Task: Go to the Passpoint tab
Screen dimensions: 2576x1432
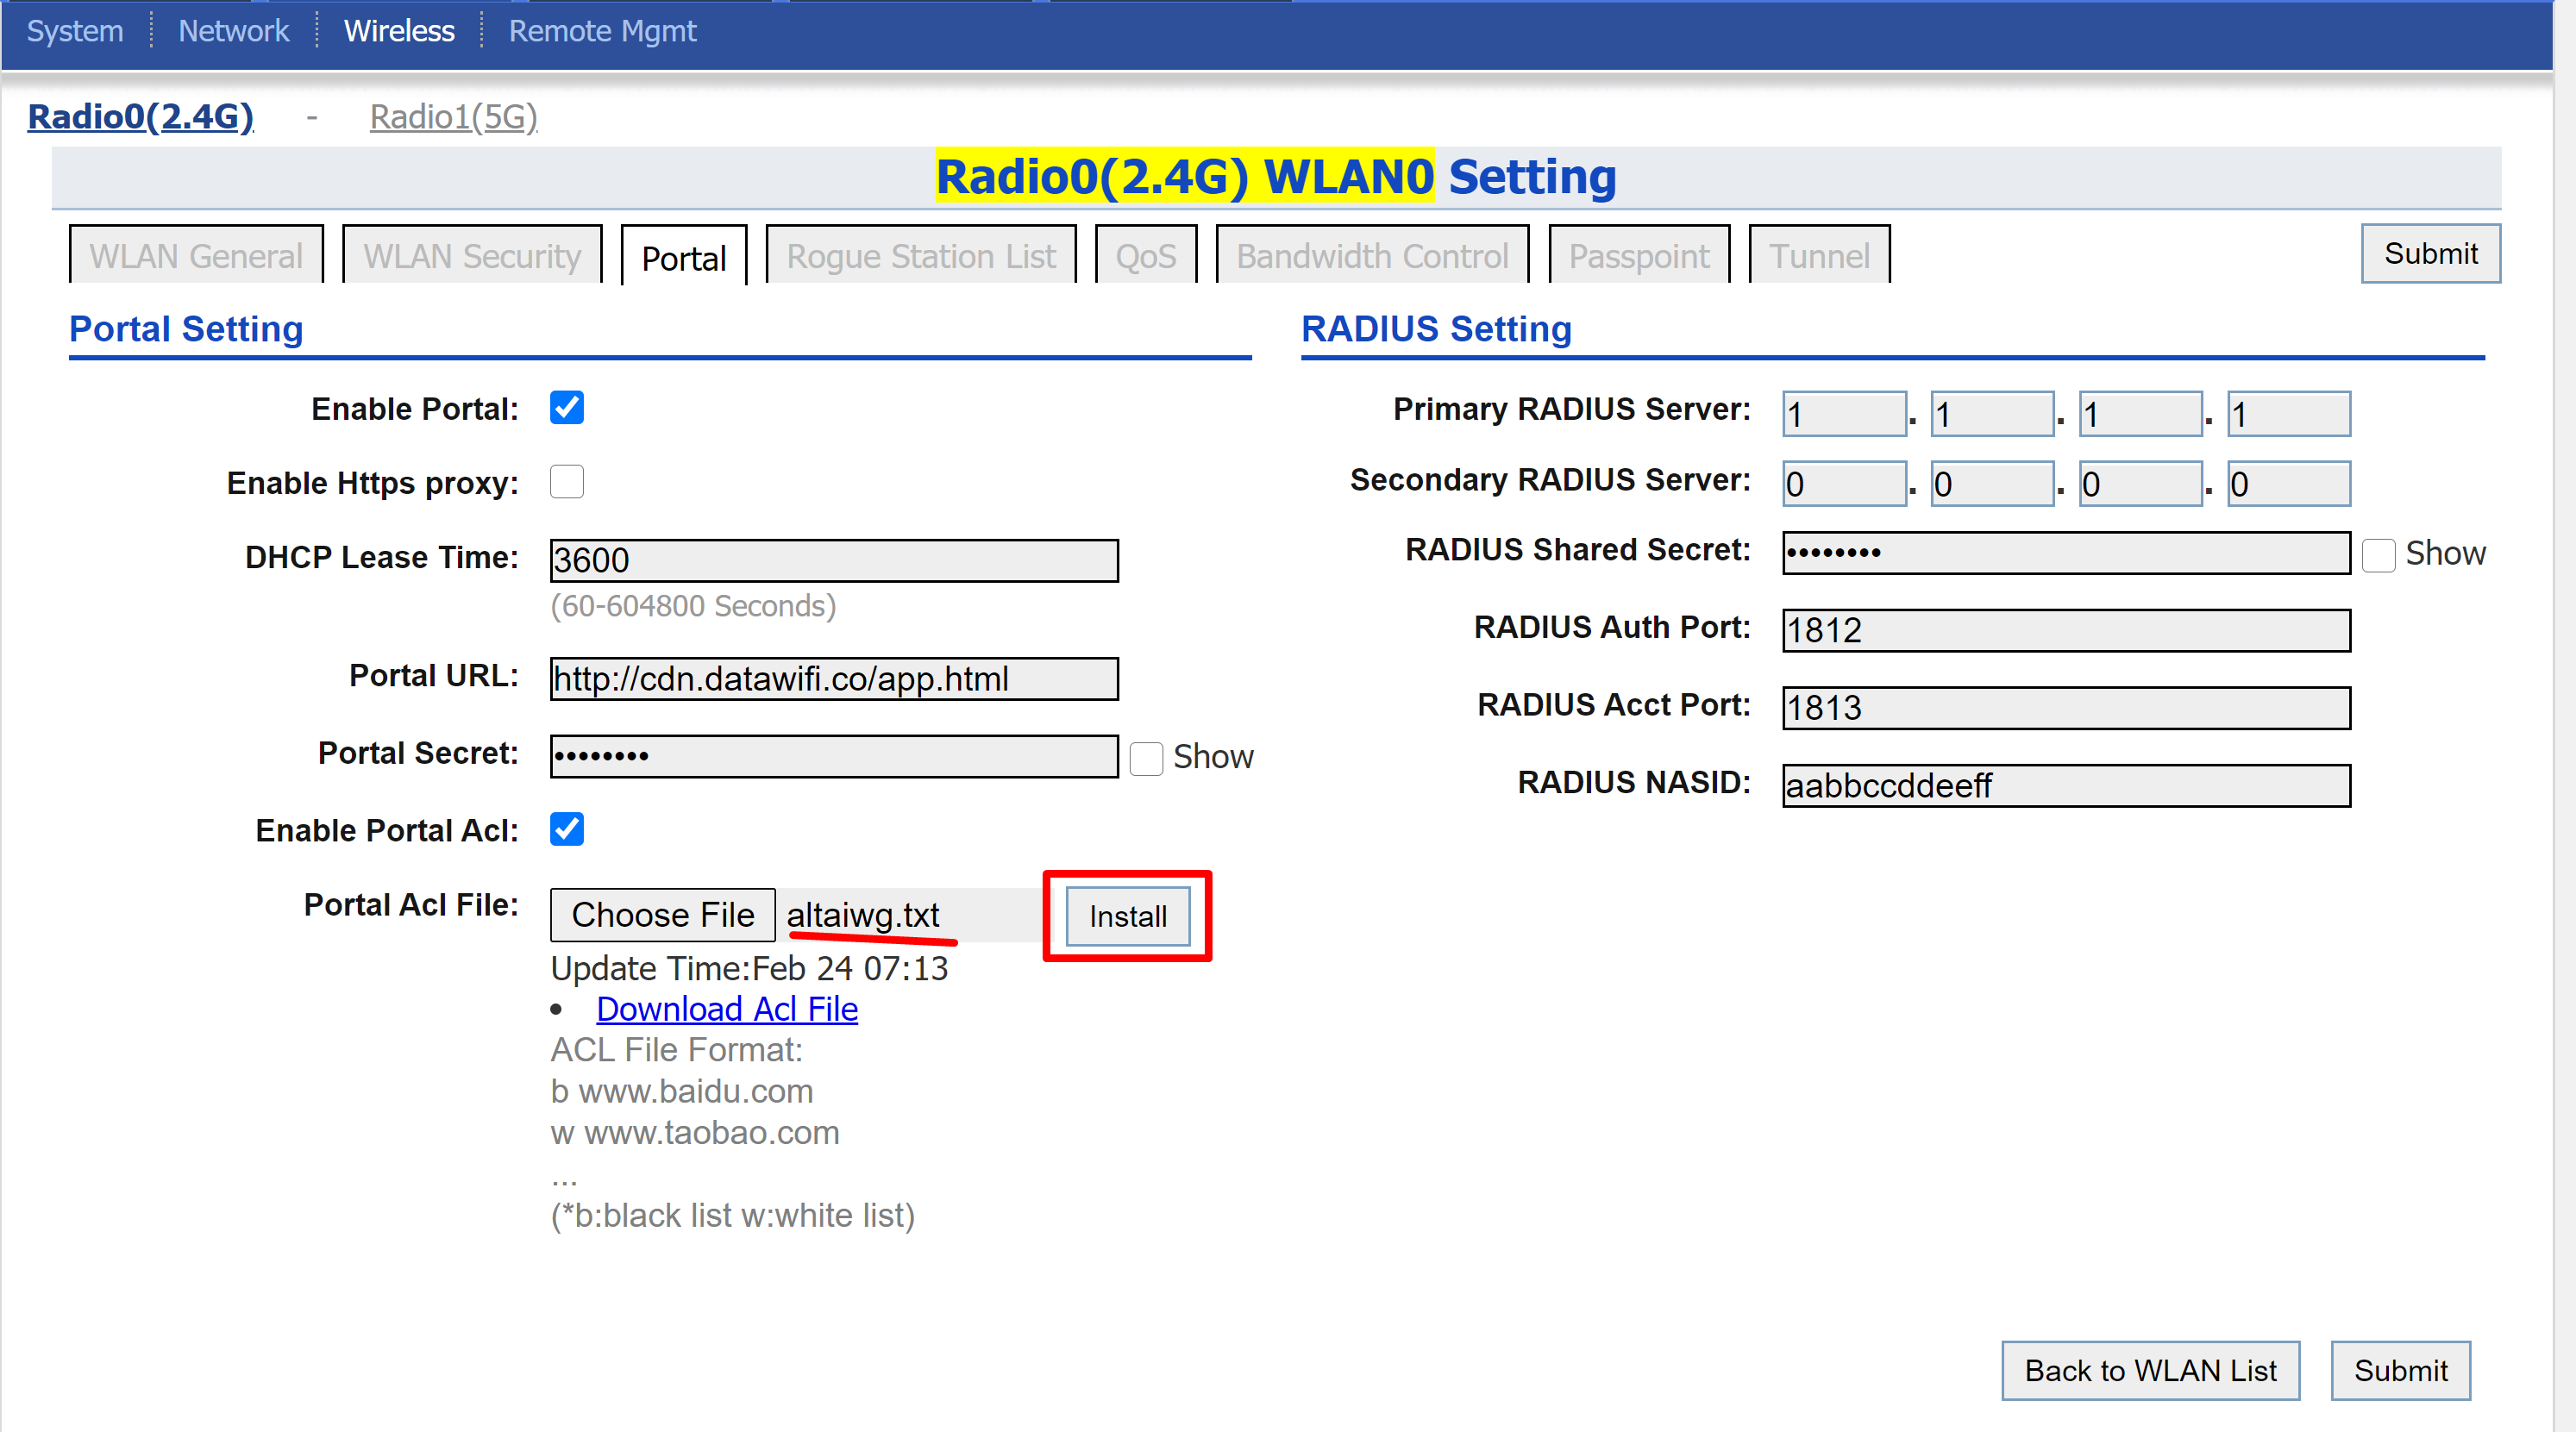Action: (x=1638, y=256)
